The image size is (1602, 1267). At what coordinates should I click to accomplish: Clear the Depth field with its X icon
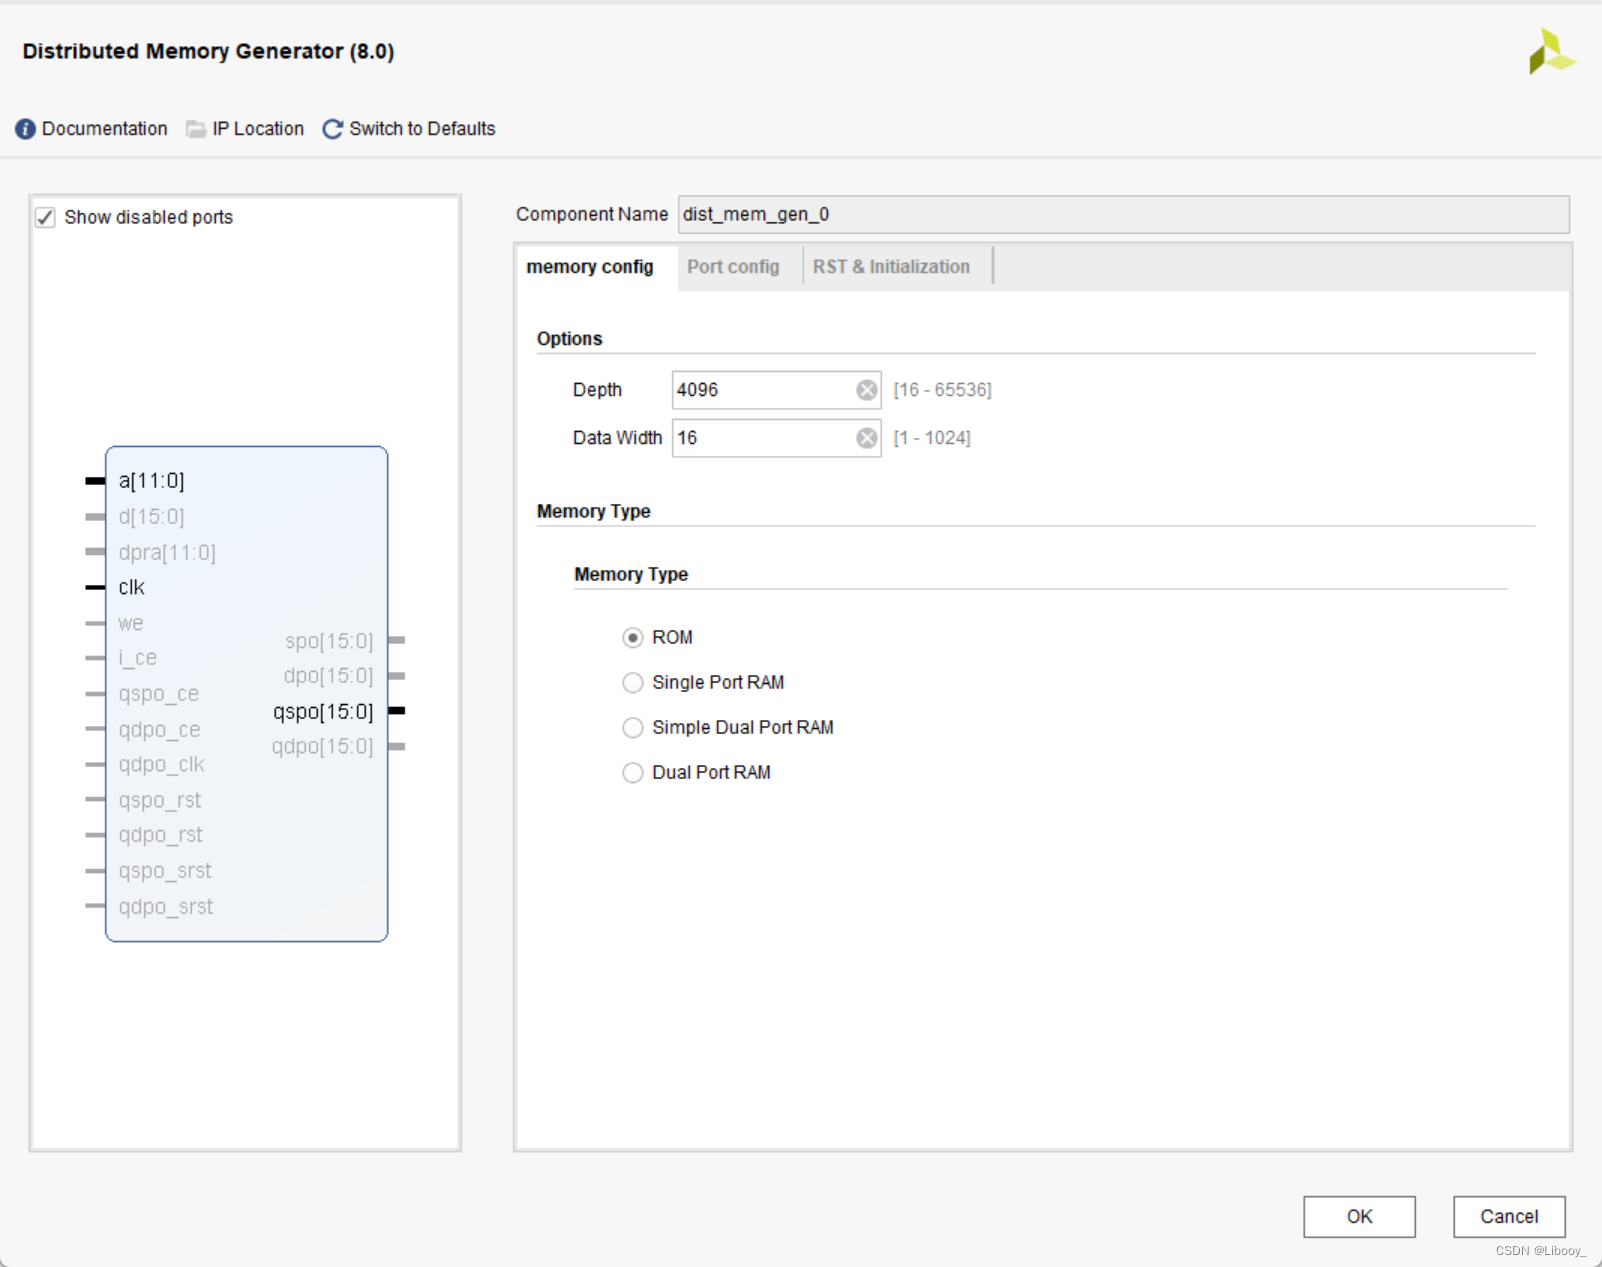coord(867,390)
